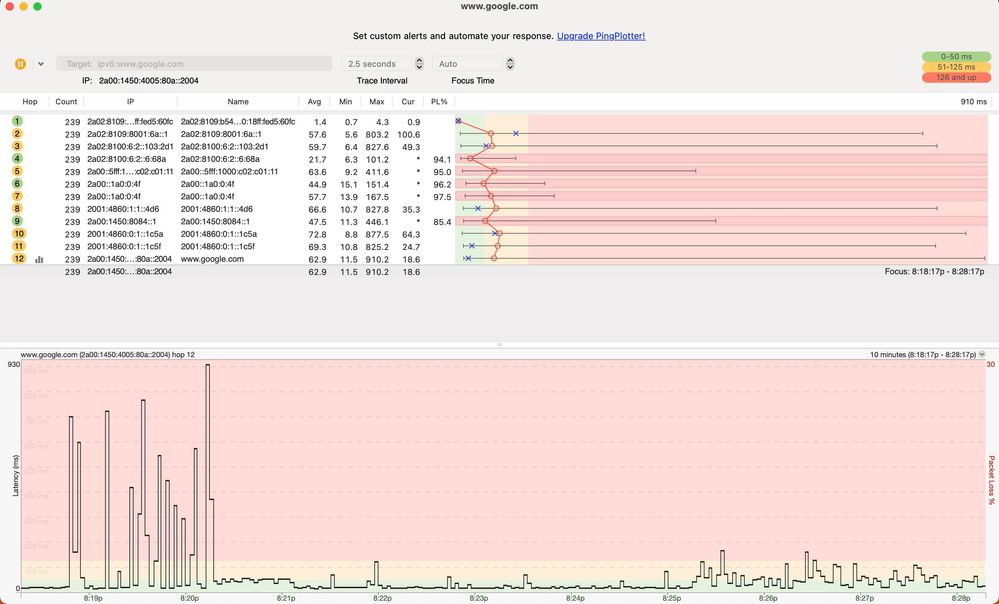
Task: Click the Focus Time stepper arrows
Action: click(510, 64)
